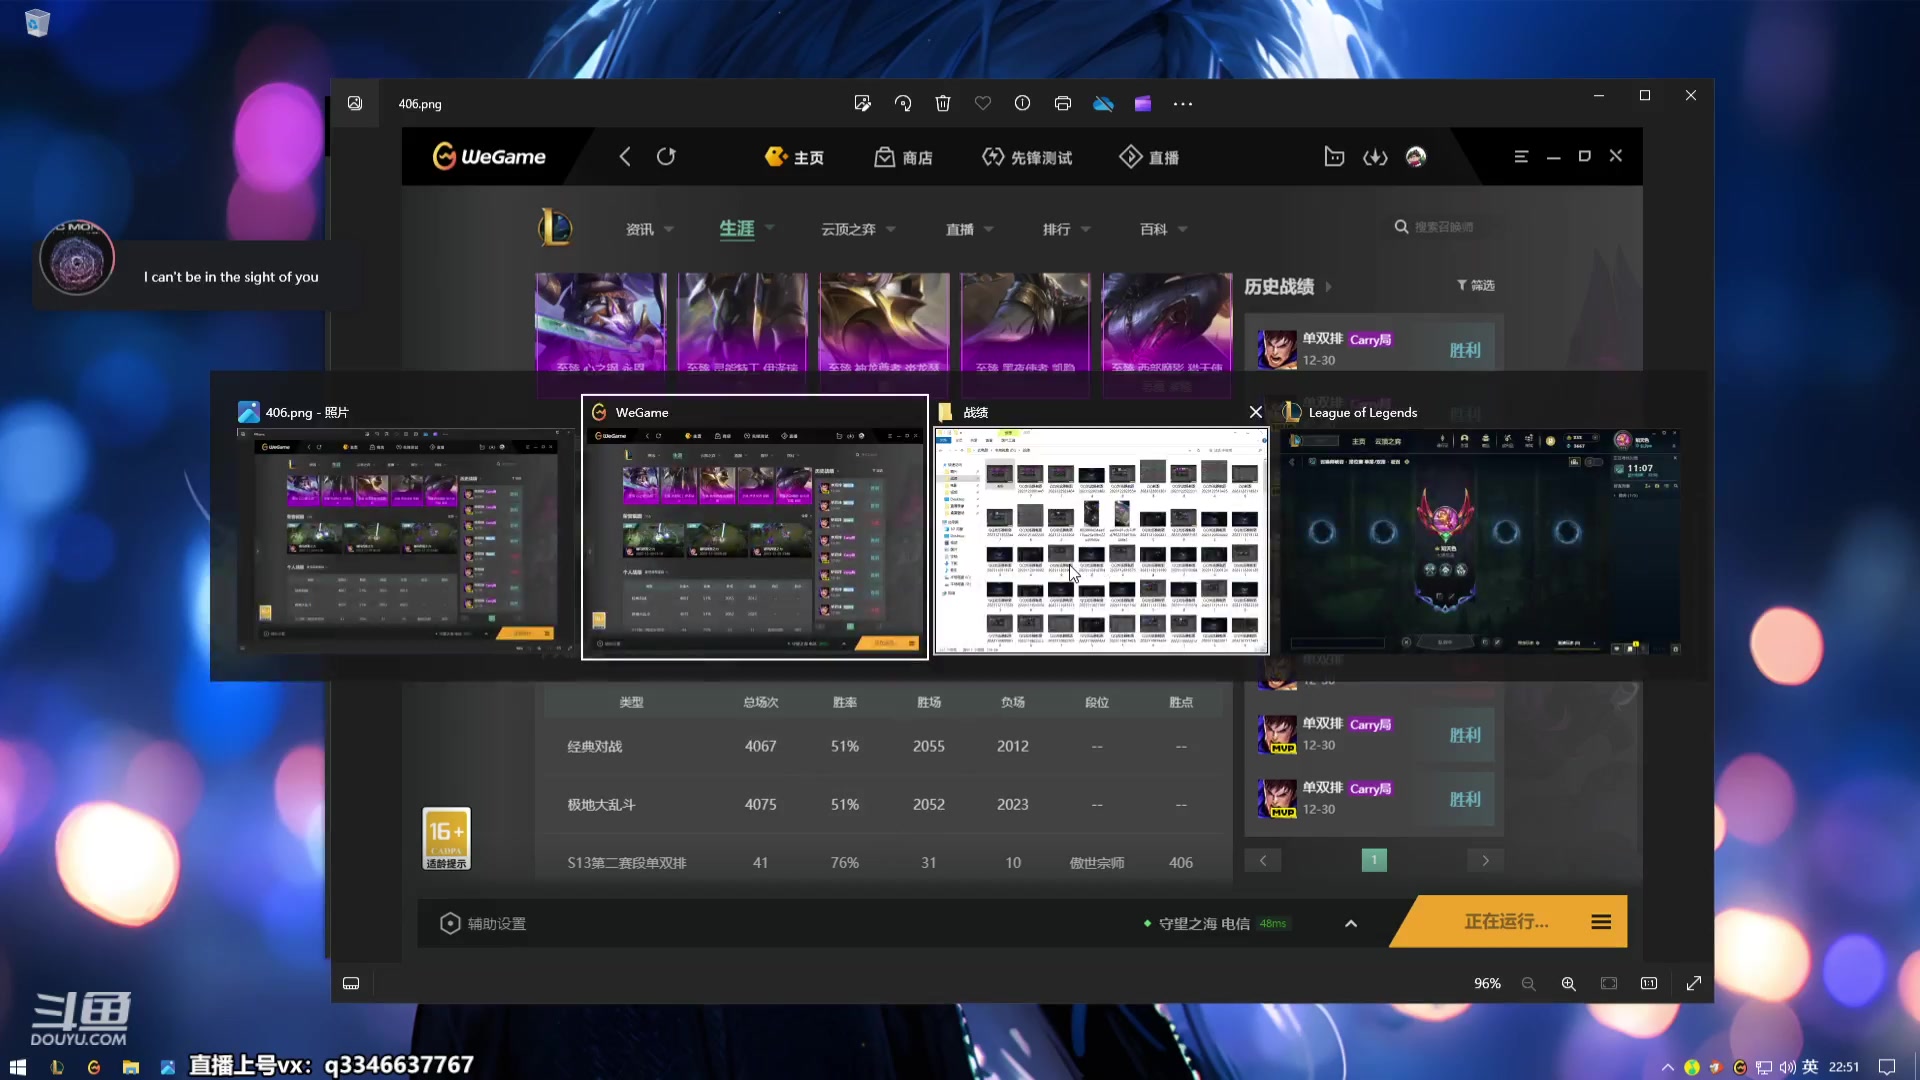Image resolution: width=1920 pixels, height=1080 pixels.
Task: Click the OneDrive cloud icon in Photos toolbar
Action: (x=1103, y=103)
